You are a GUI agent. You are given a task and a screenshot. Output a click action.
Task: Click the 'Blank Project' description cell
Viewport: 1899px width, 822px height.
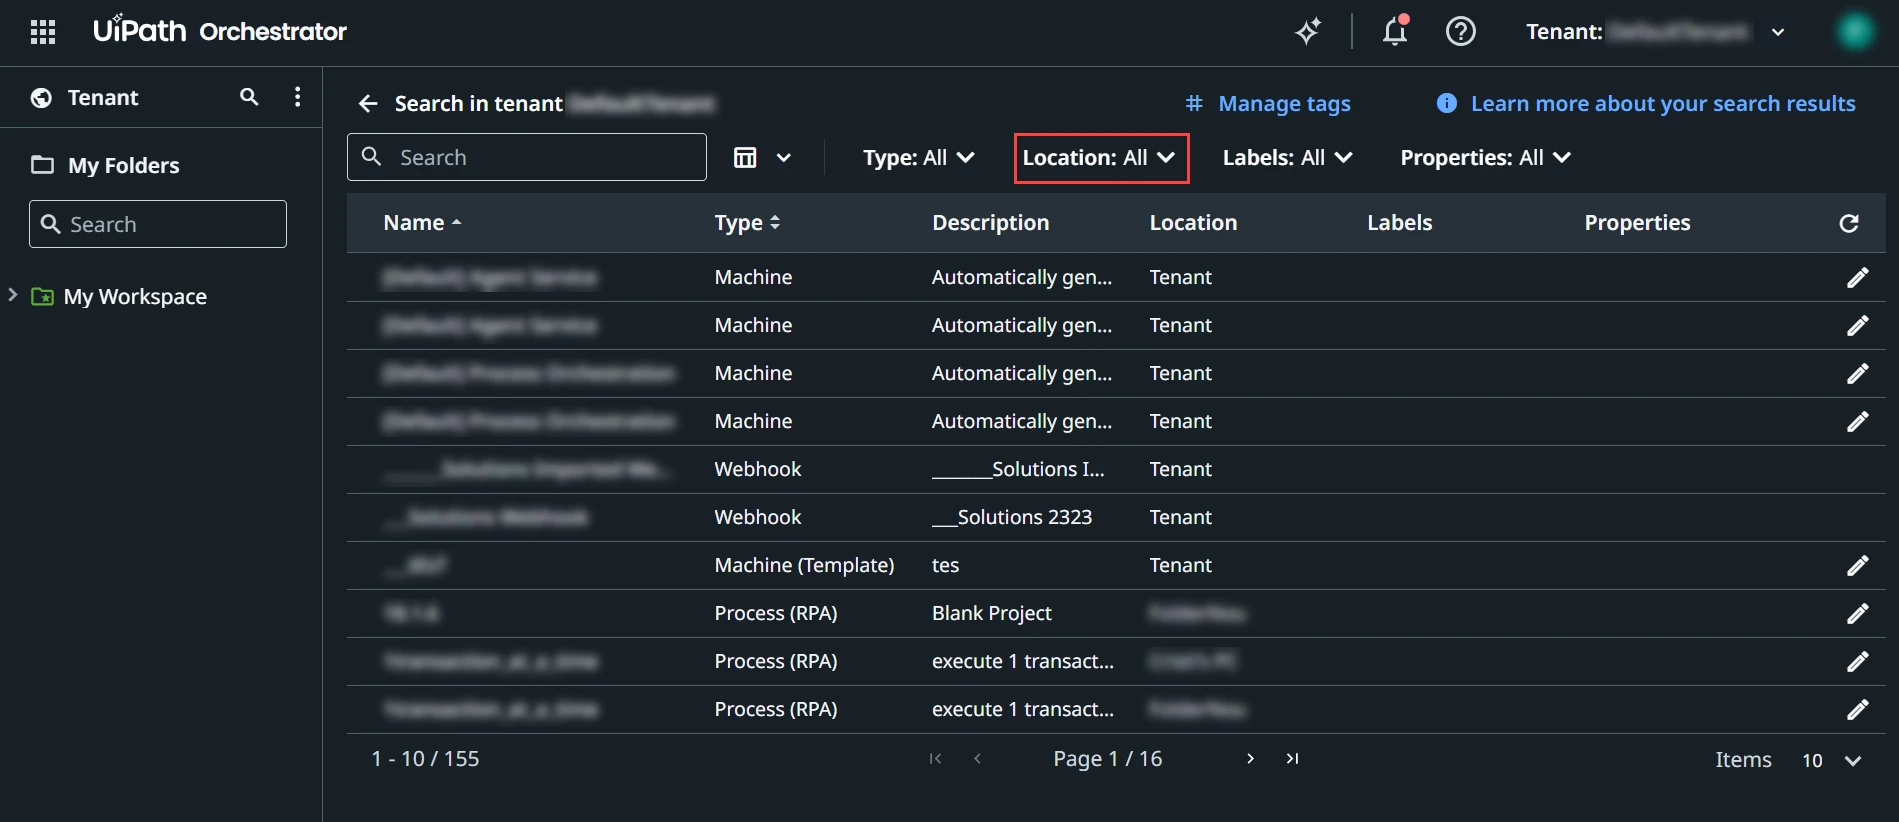click(992, 614)
